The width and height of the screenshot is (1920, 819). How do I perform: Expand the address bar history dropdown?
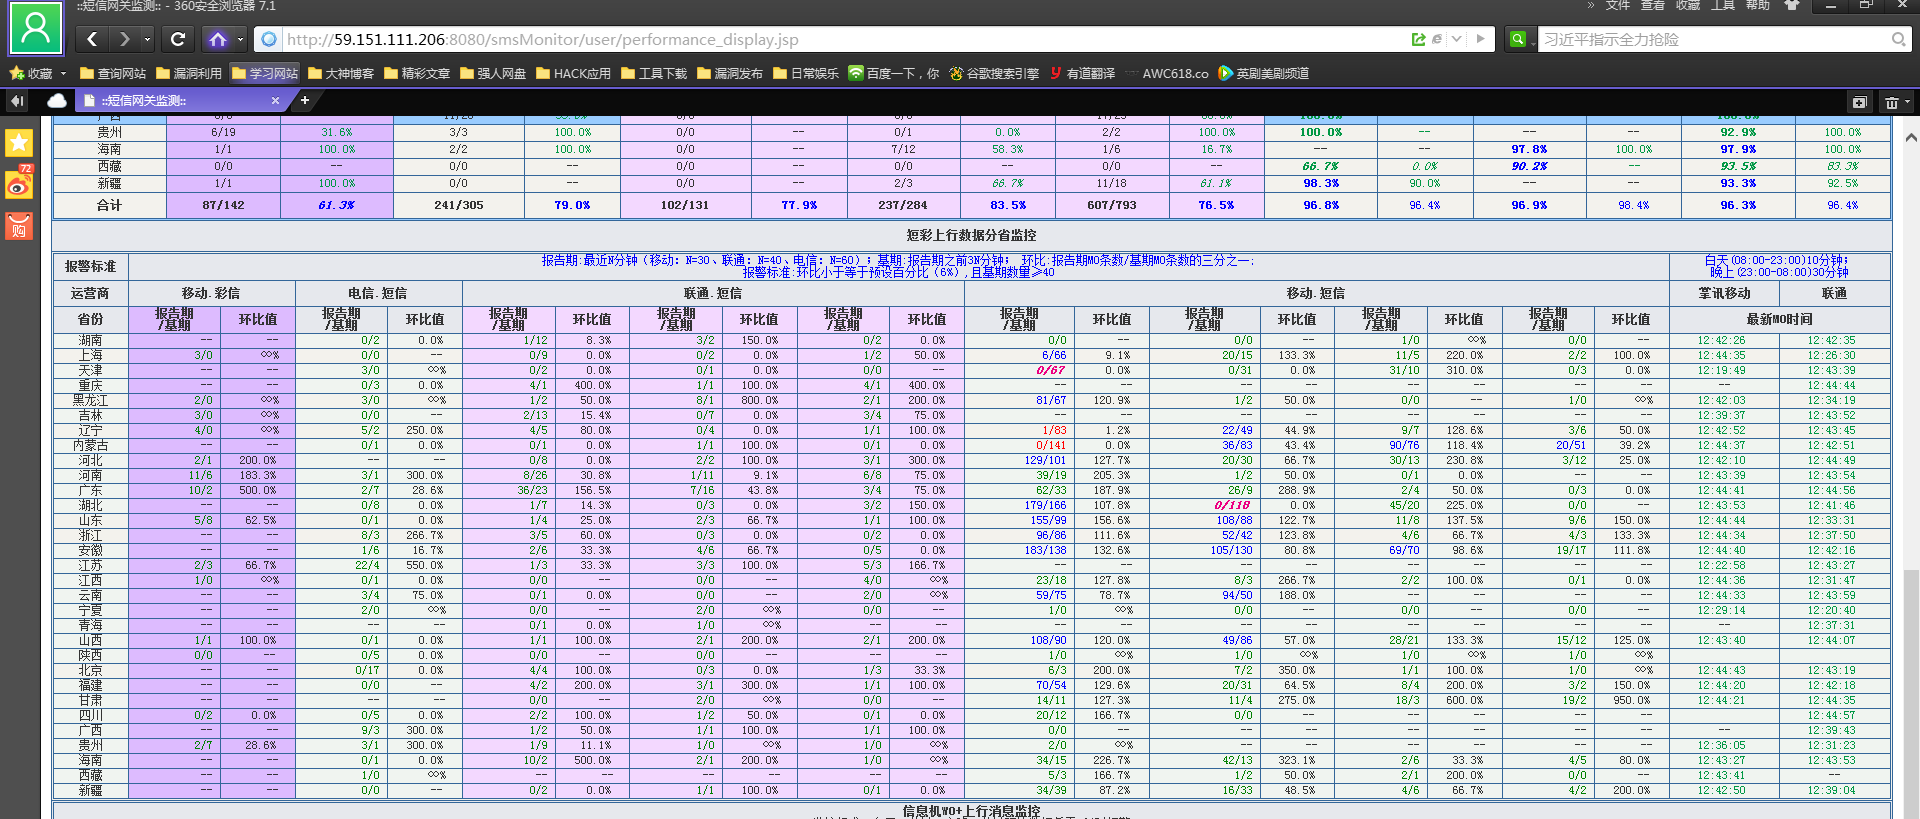pyautogui.click(x=1456, y=39)
